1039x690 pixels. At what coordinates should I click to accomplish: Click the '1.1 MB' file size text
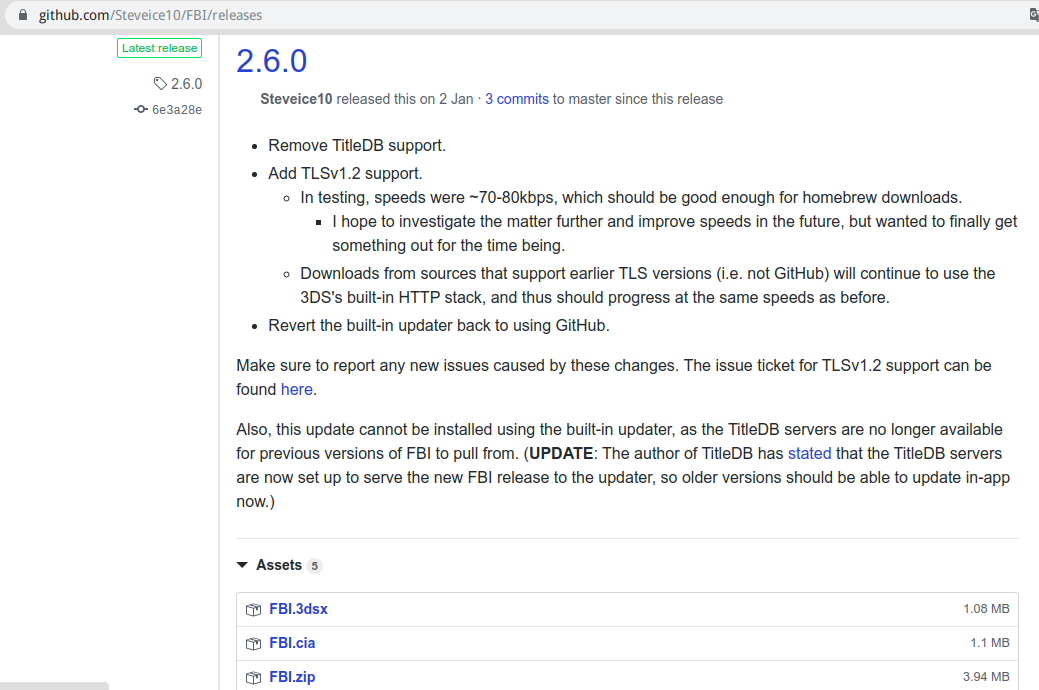990,643
